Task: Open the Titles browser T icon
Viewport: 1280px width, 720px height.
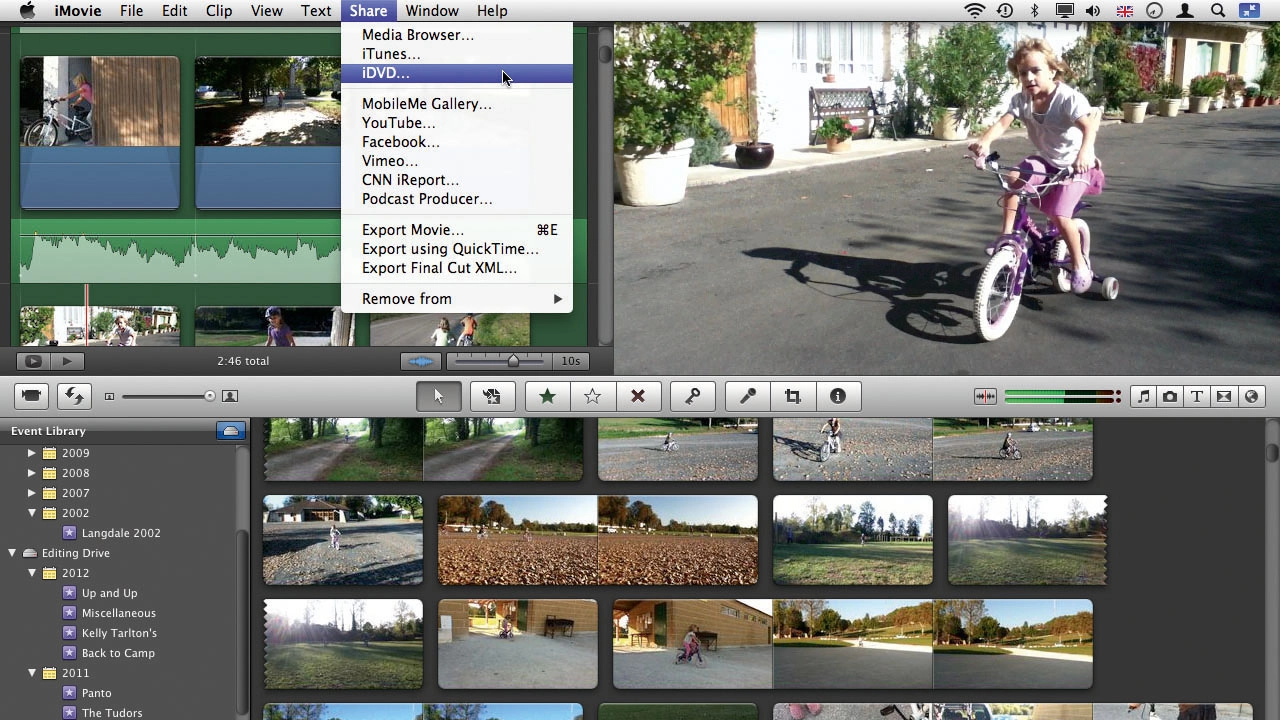Action: tap(1197, 397)
